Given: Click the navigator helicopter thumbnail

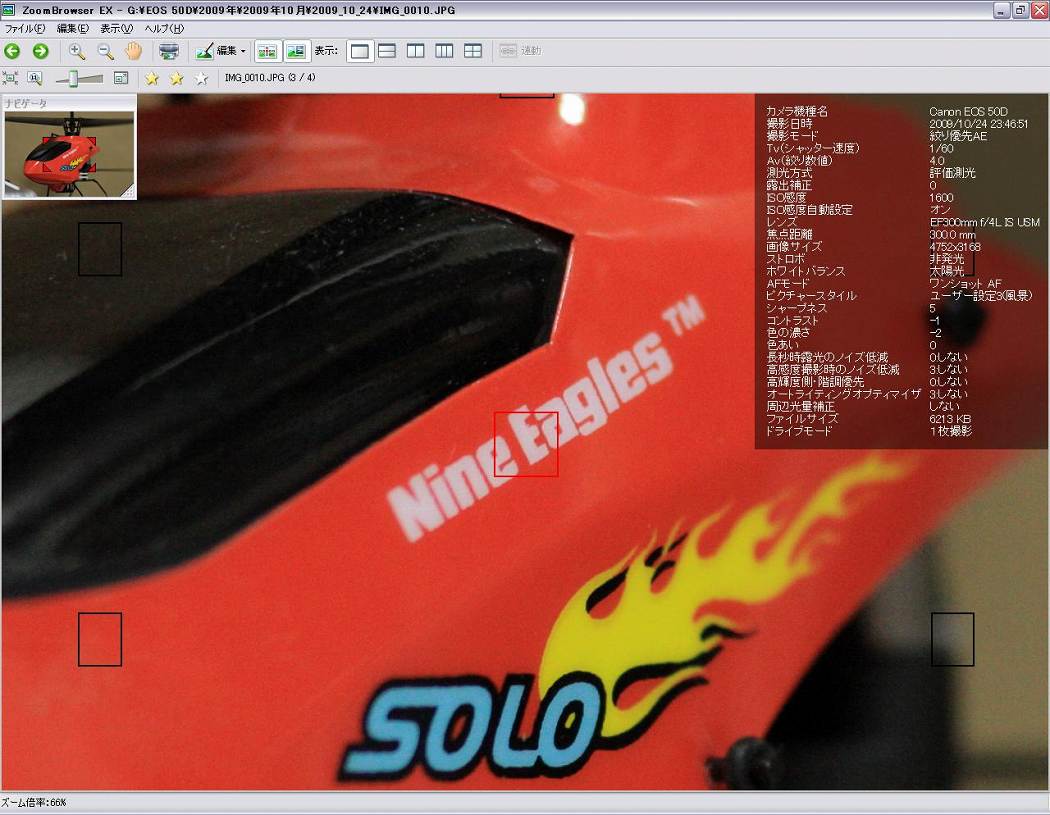Looking at the screenshot, I should [70, 154].
